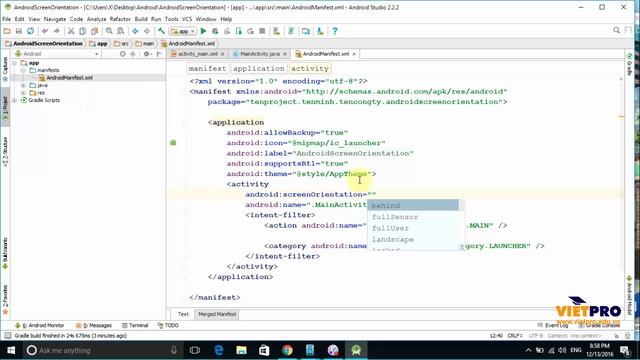Click Scroll from Source target icon
The image size is (640, 360).
tap(122, 54)
